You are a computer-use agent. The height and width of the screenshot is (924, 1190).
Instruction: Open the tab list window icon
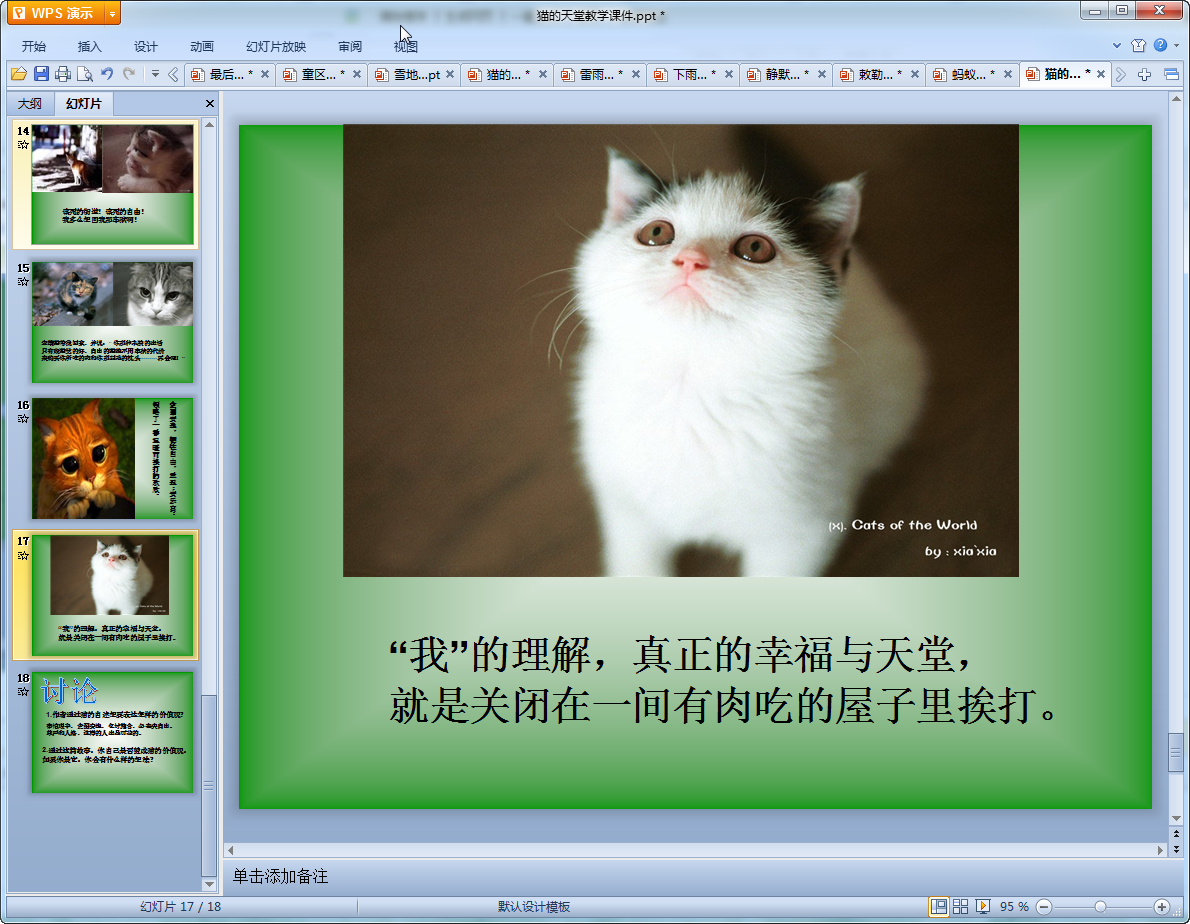pyautogui.click(x=1171, y=74)
